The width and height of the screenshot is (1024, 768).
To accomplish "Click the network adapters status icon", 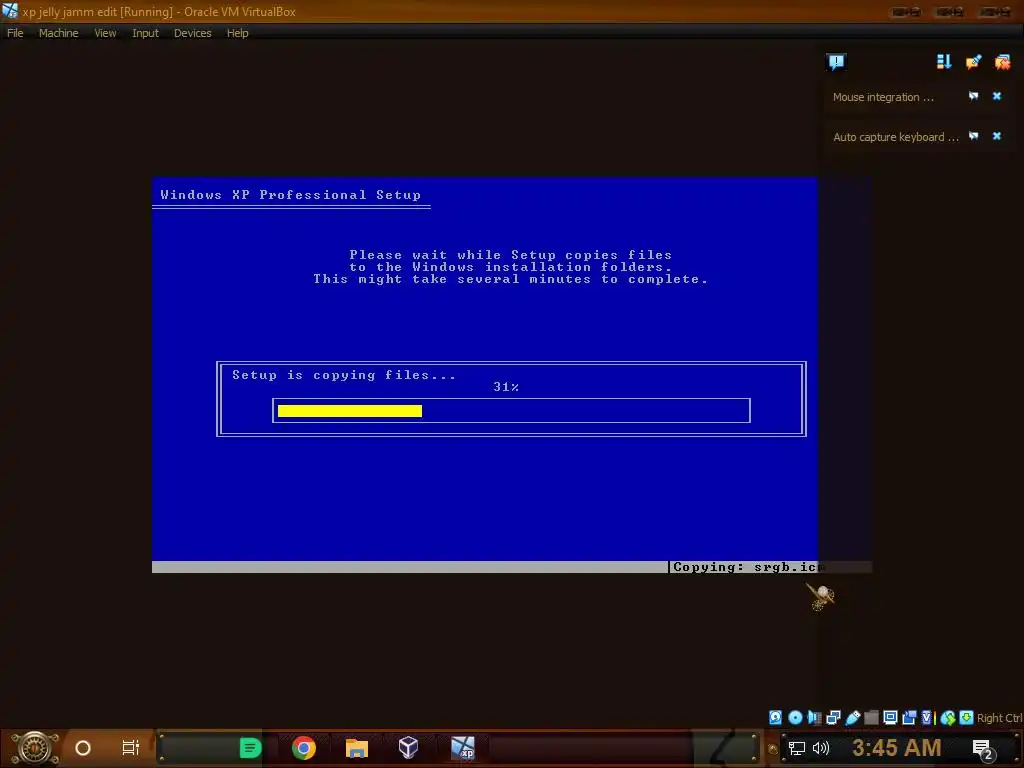I will coord(833,718).
